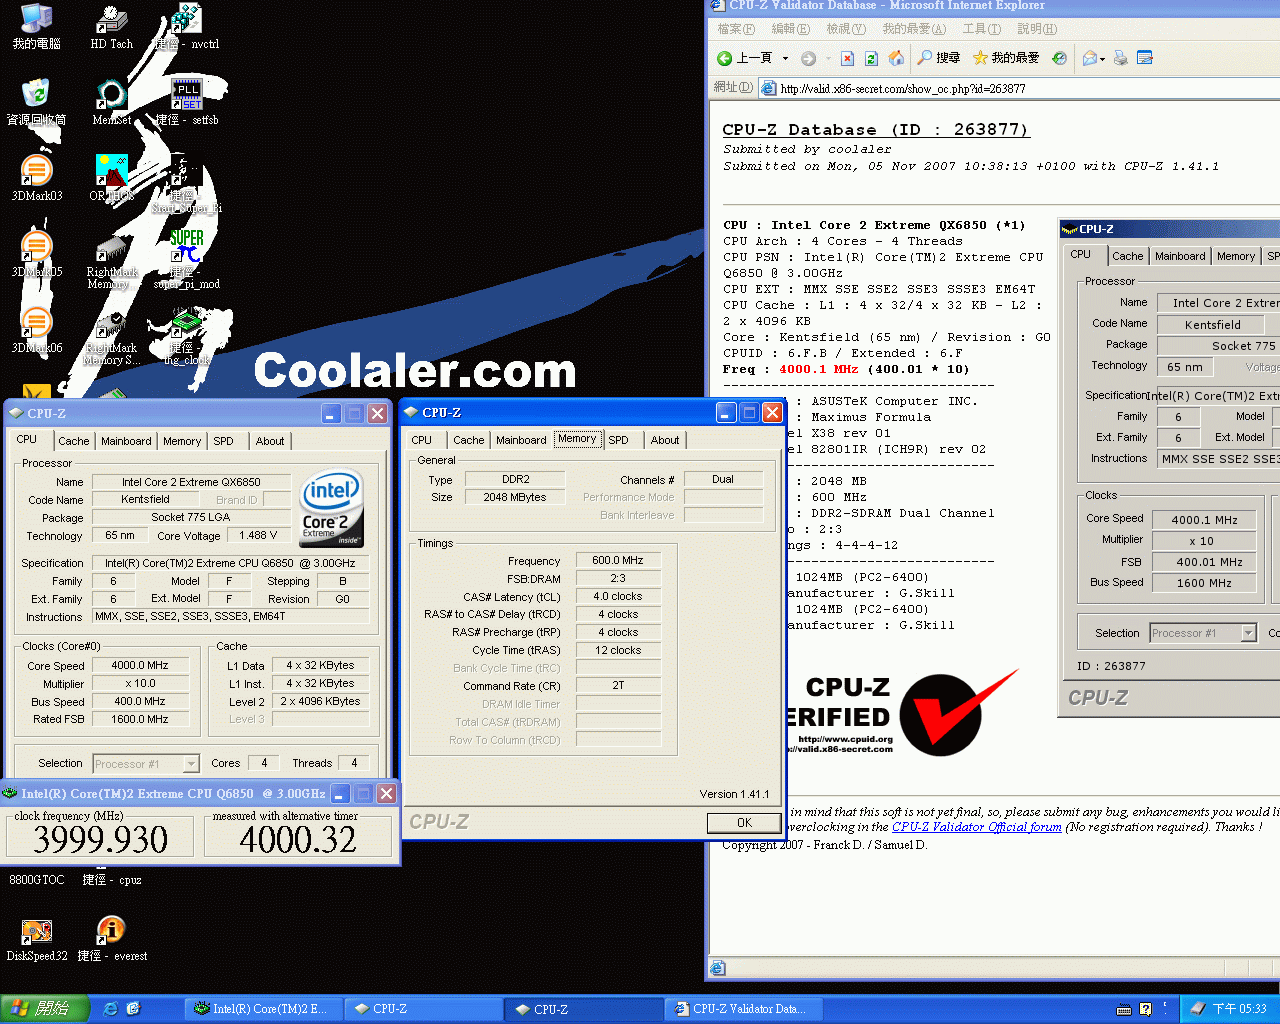Click the 3999.930 clock frequency readout
Viewport: 1280px width, 1024px height.
pos(101,840)
